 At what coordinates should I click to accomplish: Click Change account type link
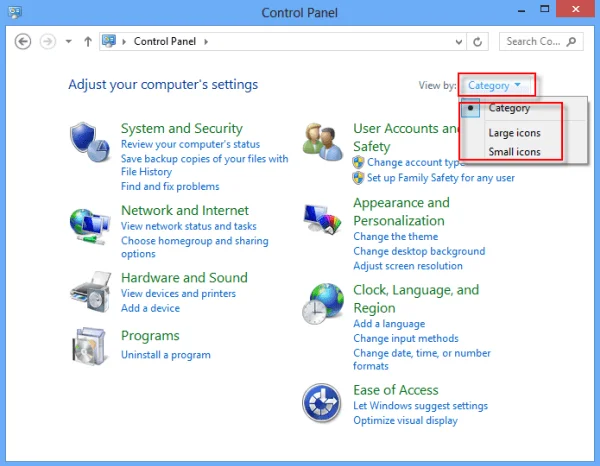[416, 163]
